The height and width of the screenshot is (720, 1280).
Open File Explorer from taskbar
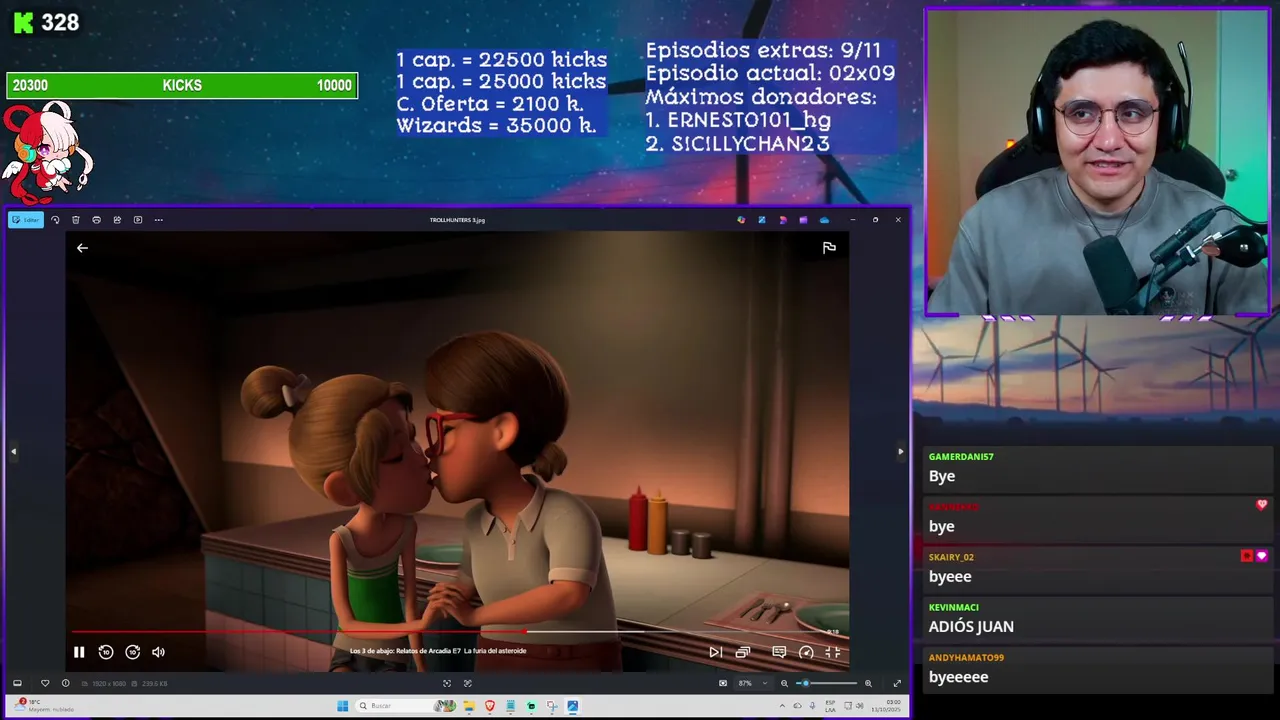pos(468,706)
